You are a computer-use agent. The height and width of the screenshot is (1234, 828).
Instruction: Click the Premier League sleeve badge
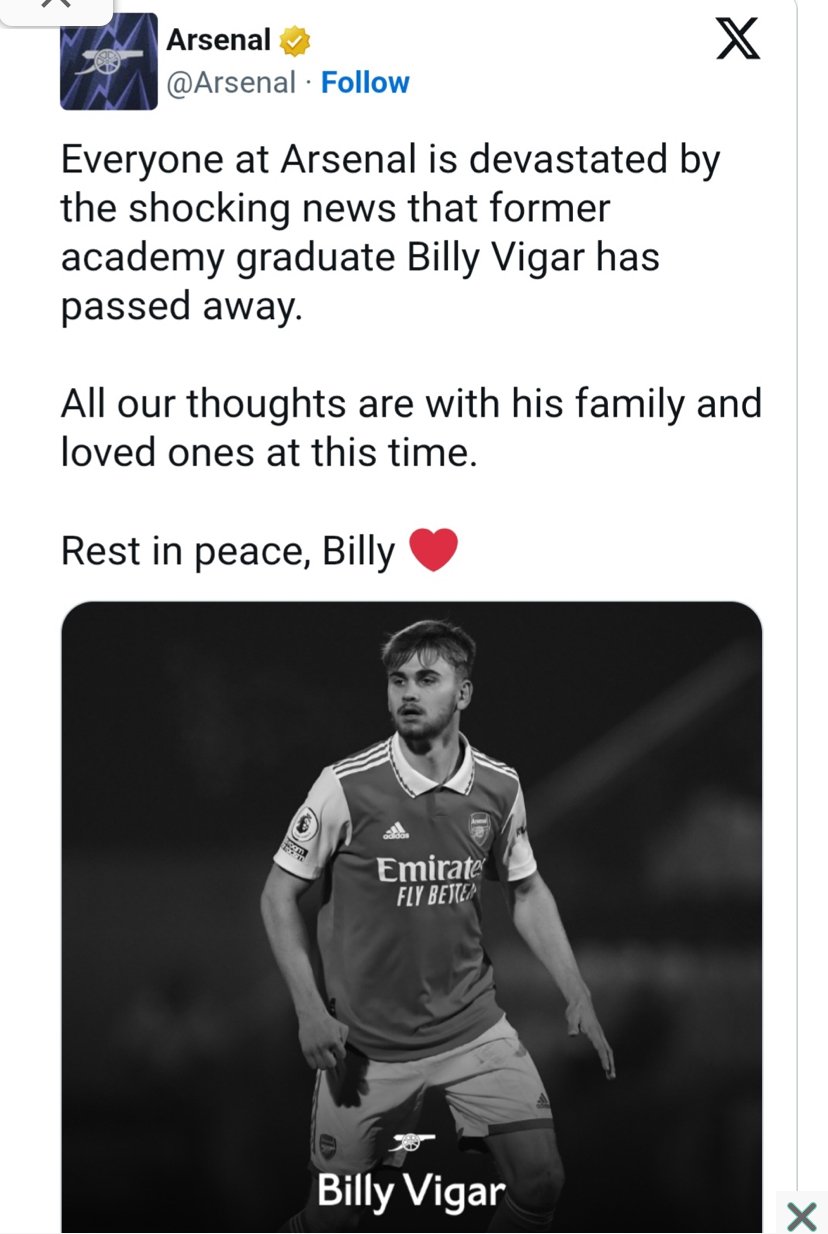coord(297,832)
